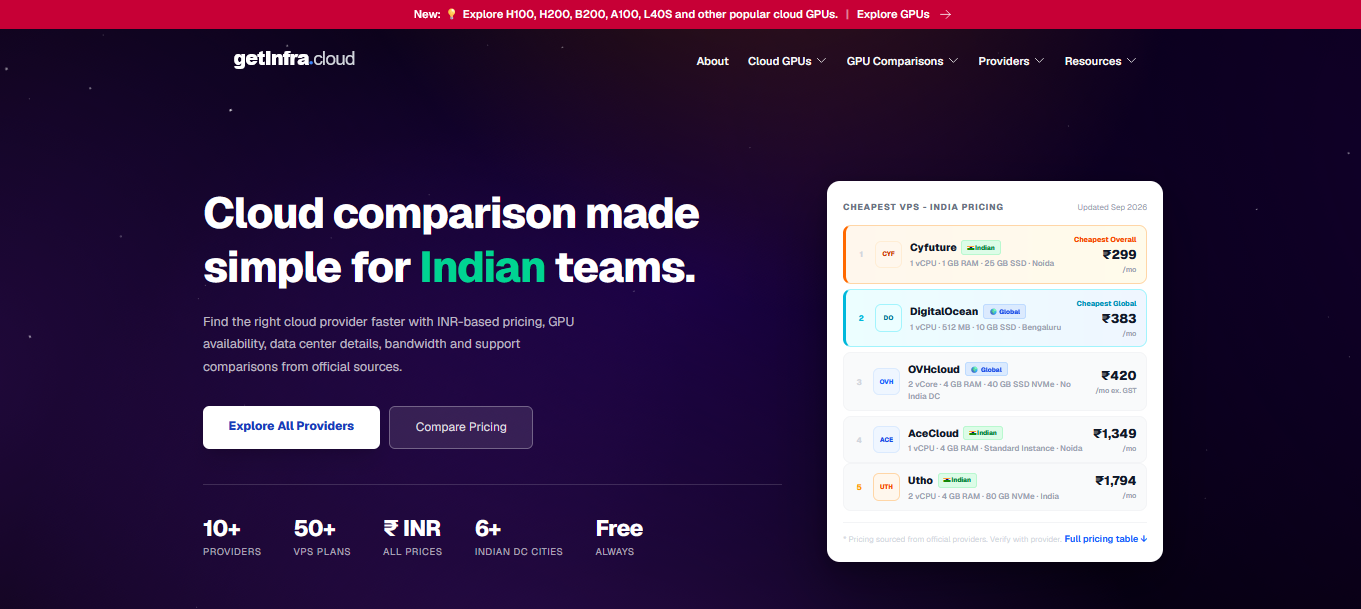
Task: Open the Resources dropdown menu
Action: [x=1100, y=61]
